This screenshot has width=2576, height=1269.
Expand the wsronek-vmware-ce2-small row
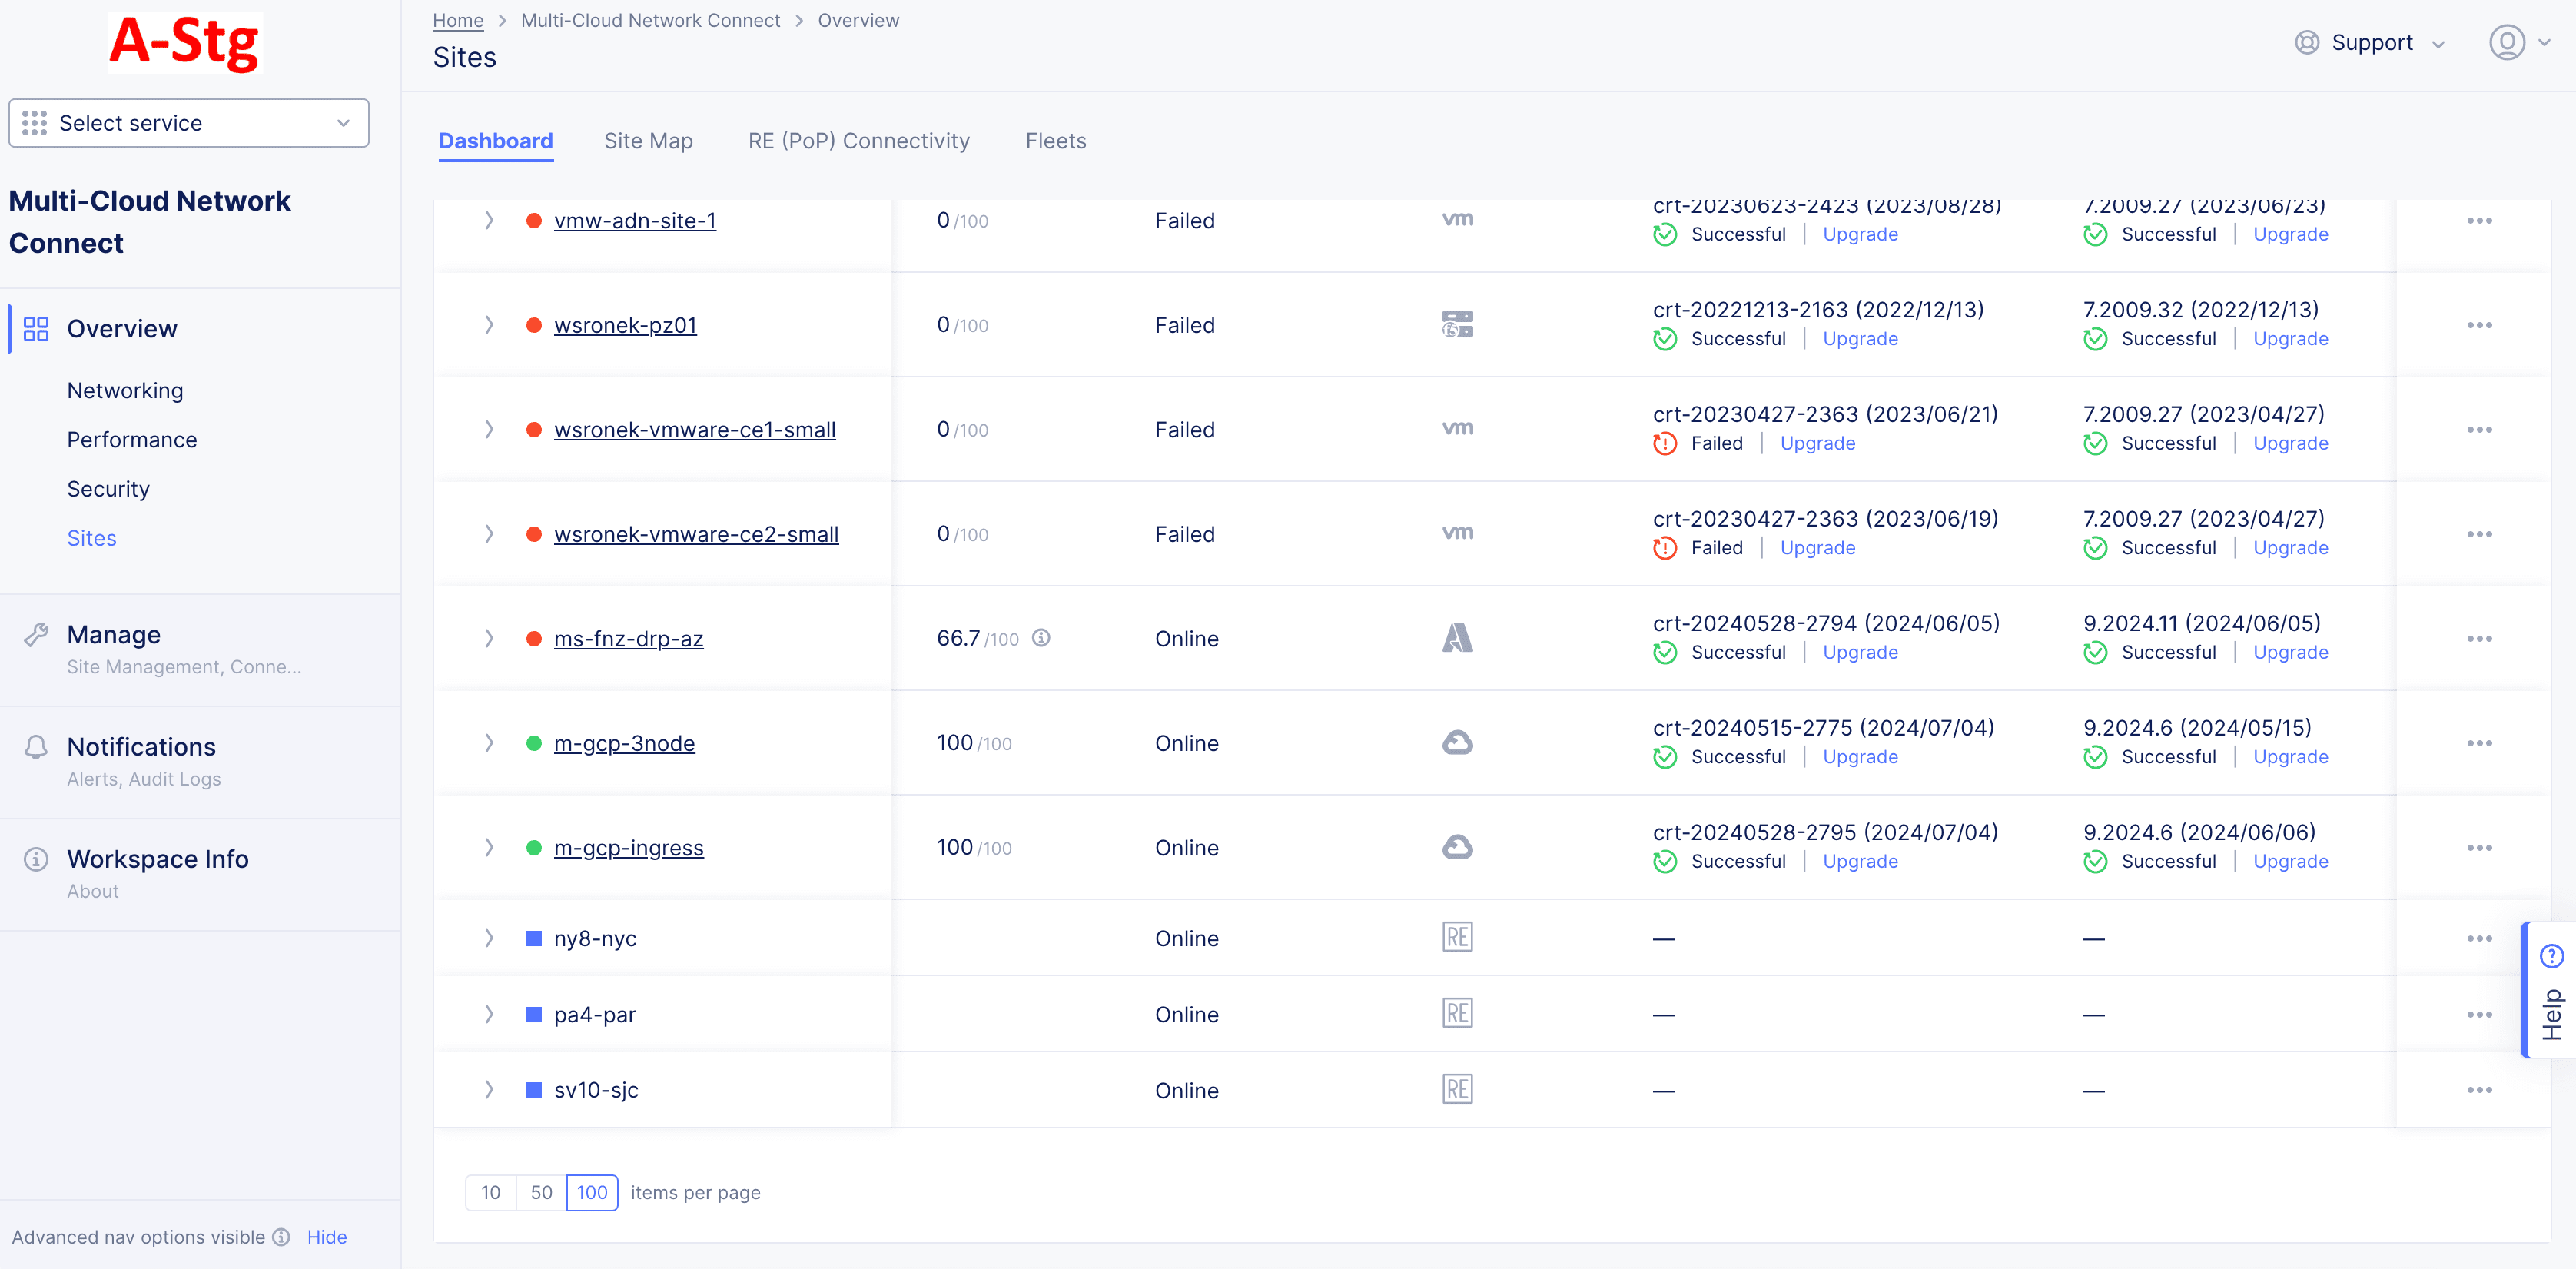point(489,534)
